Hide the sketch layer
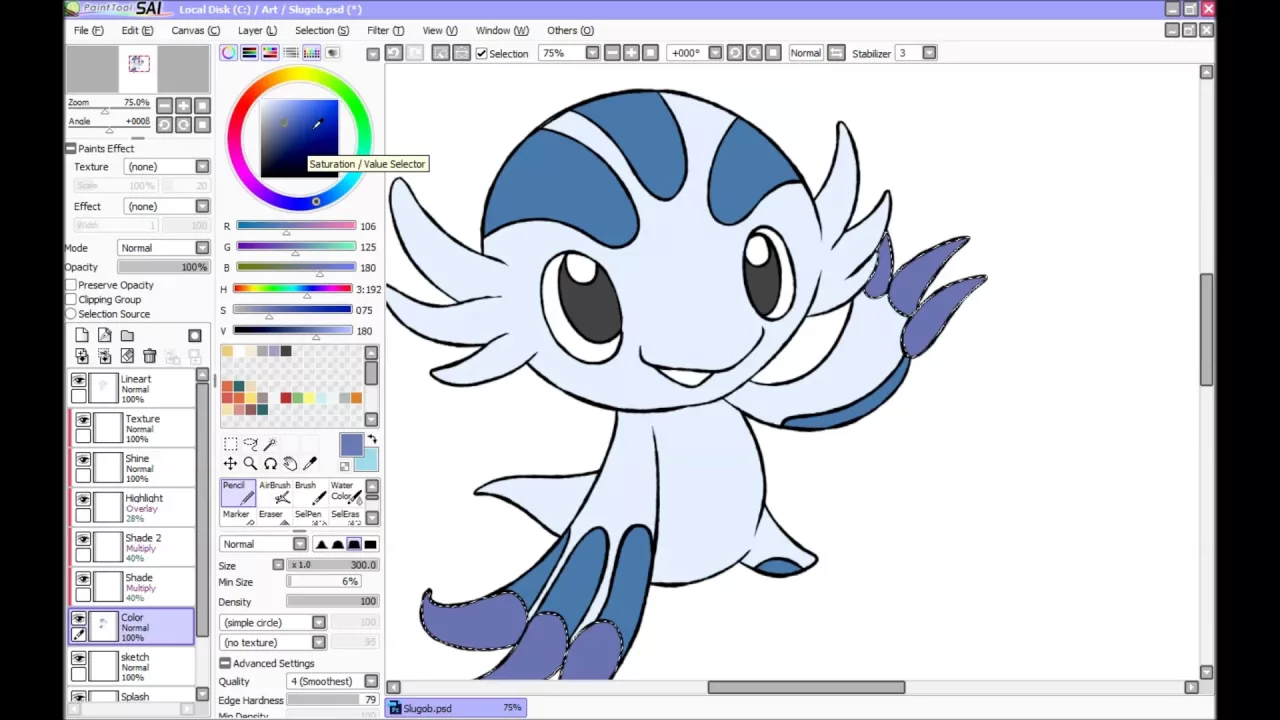 tap(79, 658)
